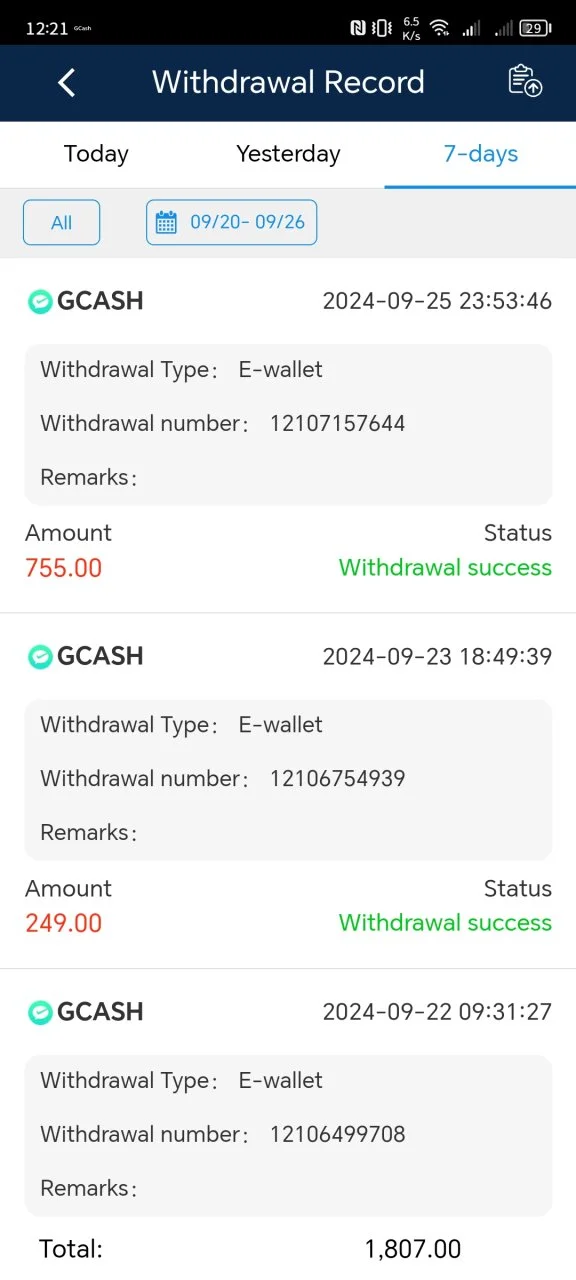576x1280 pixels.
Task: Tap withdrawal number 12106754939
Action: tap(337, 778)
